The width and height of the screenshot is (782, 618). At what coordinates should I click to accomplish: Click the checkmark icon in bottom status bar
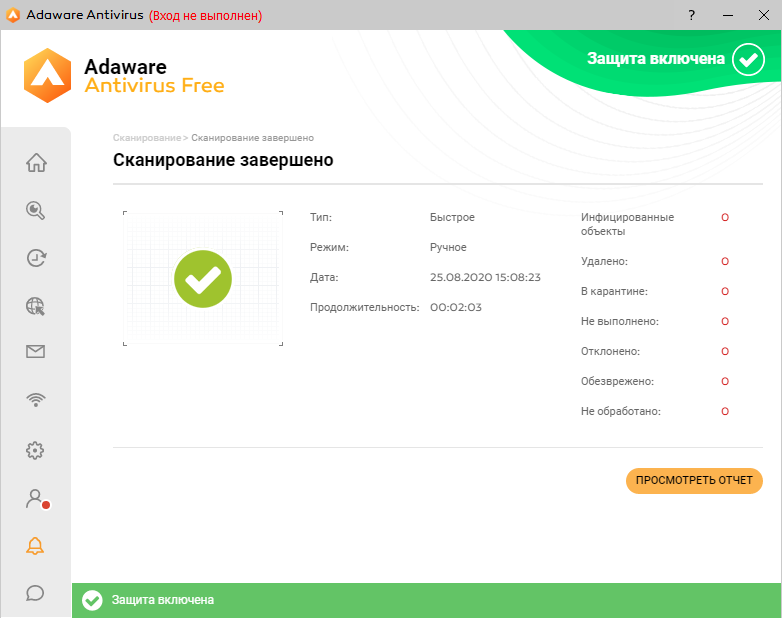click(92, 600)
